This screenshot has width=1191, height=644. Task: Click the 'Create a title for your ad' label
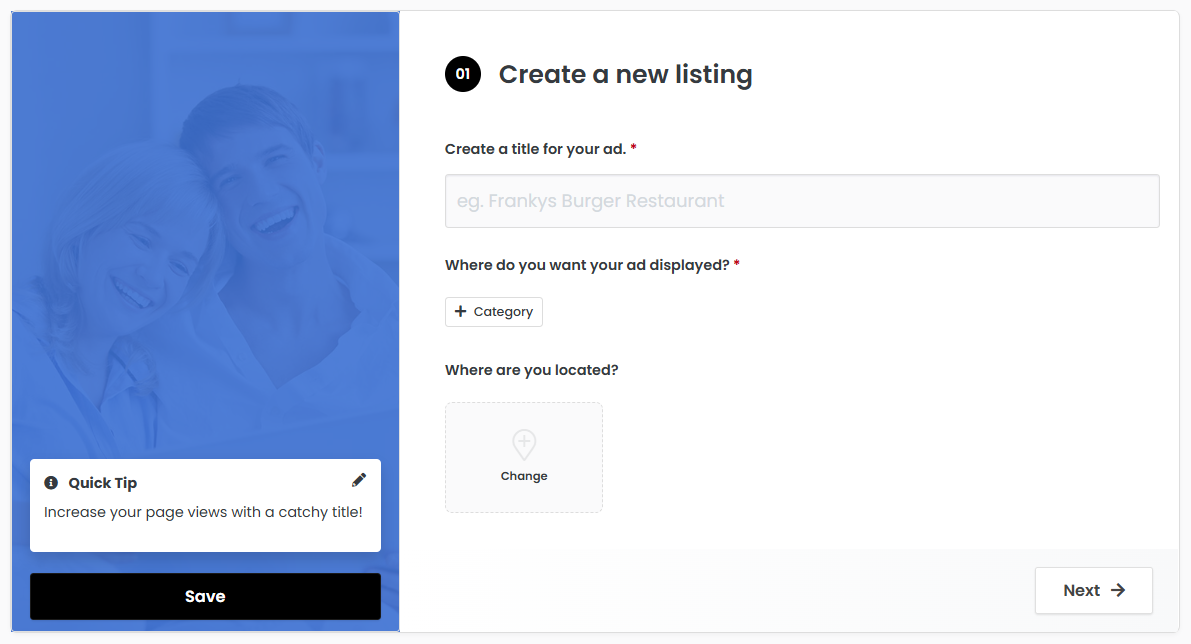535,149
